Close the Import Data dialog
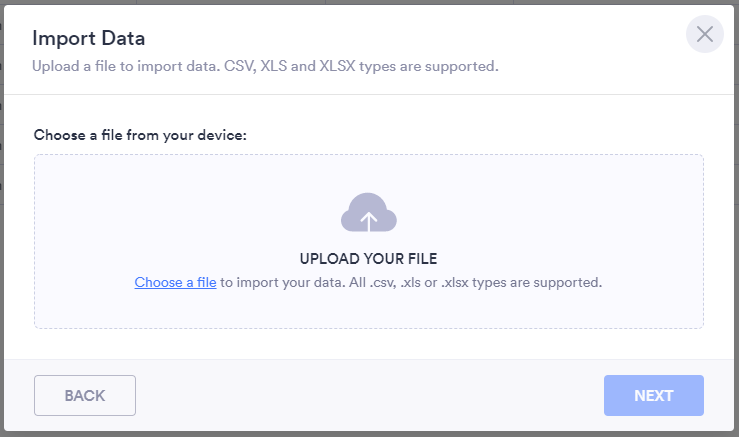Viewport: 739px width, 437px height. (x=704, y=35)
